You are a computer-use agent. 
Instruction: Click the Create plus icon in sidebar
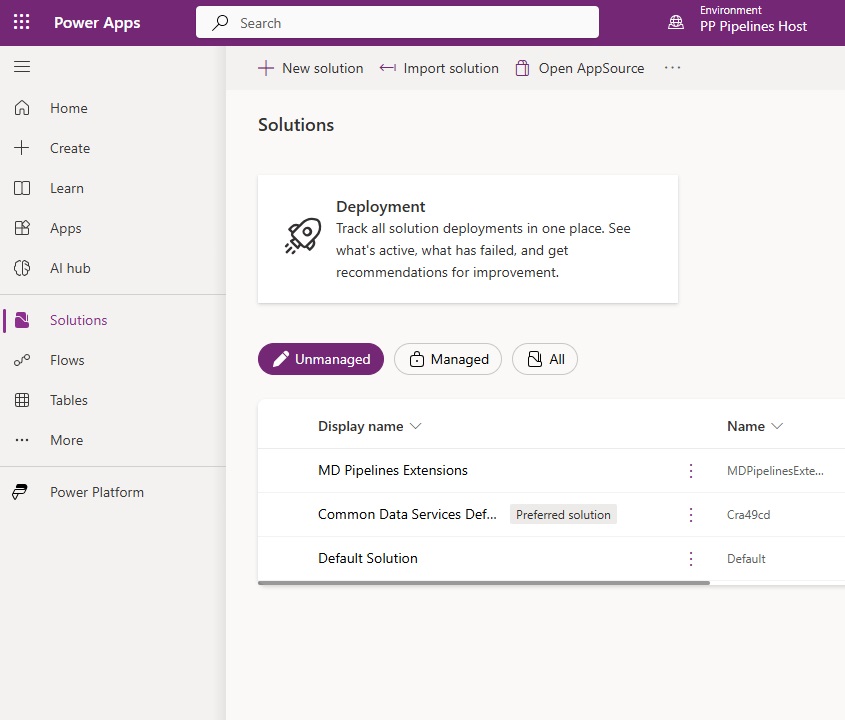tap(22, 148)
